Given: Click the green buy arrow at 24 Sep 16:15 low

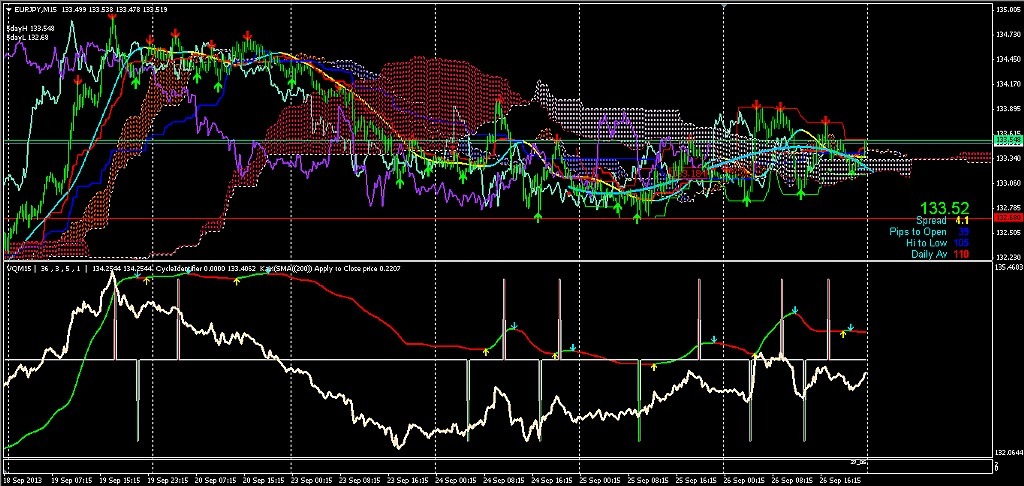Looking at the screenshot, I should pyautogui.click(x=538, y=217).
